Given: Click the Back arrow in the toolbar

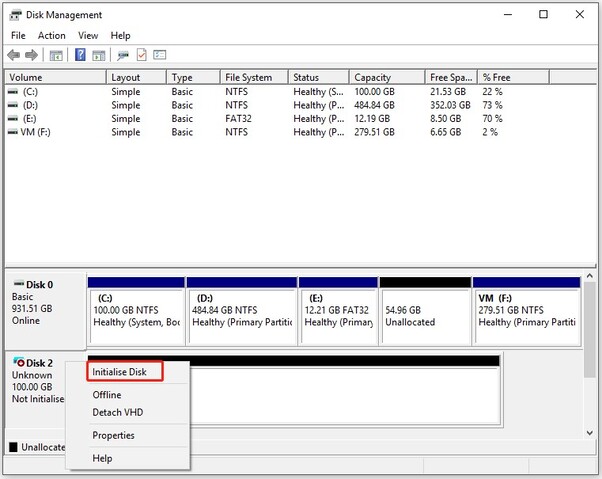Looking at the screenshot, I should click(13, 55).
